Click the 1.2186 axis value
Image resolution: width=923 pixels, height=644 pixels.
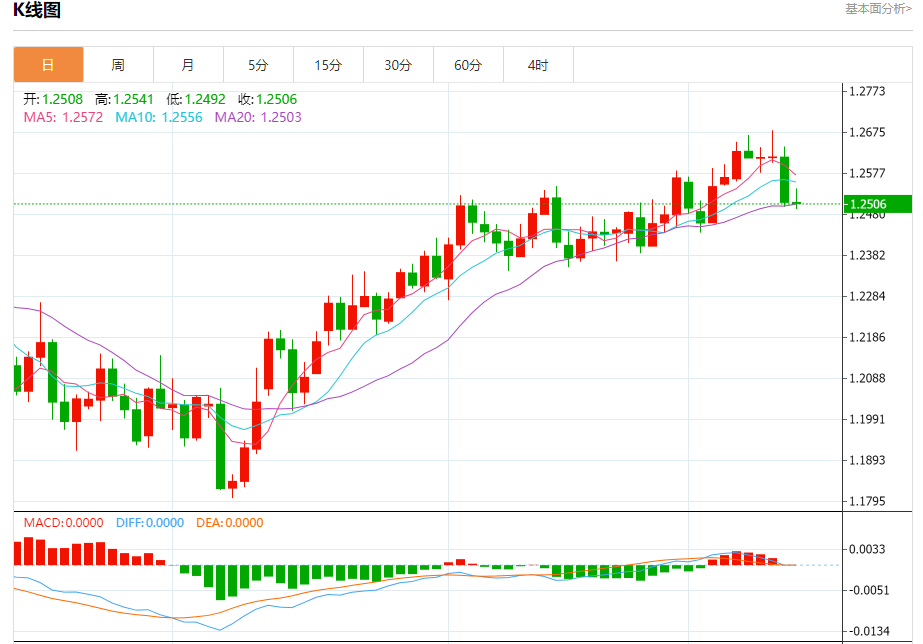(x=866, y=337)
